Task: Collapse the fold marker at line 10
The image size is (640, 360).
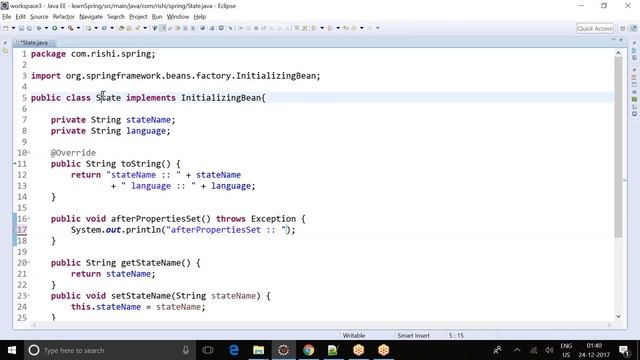Action: click(x=29, y=152)
